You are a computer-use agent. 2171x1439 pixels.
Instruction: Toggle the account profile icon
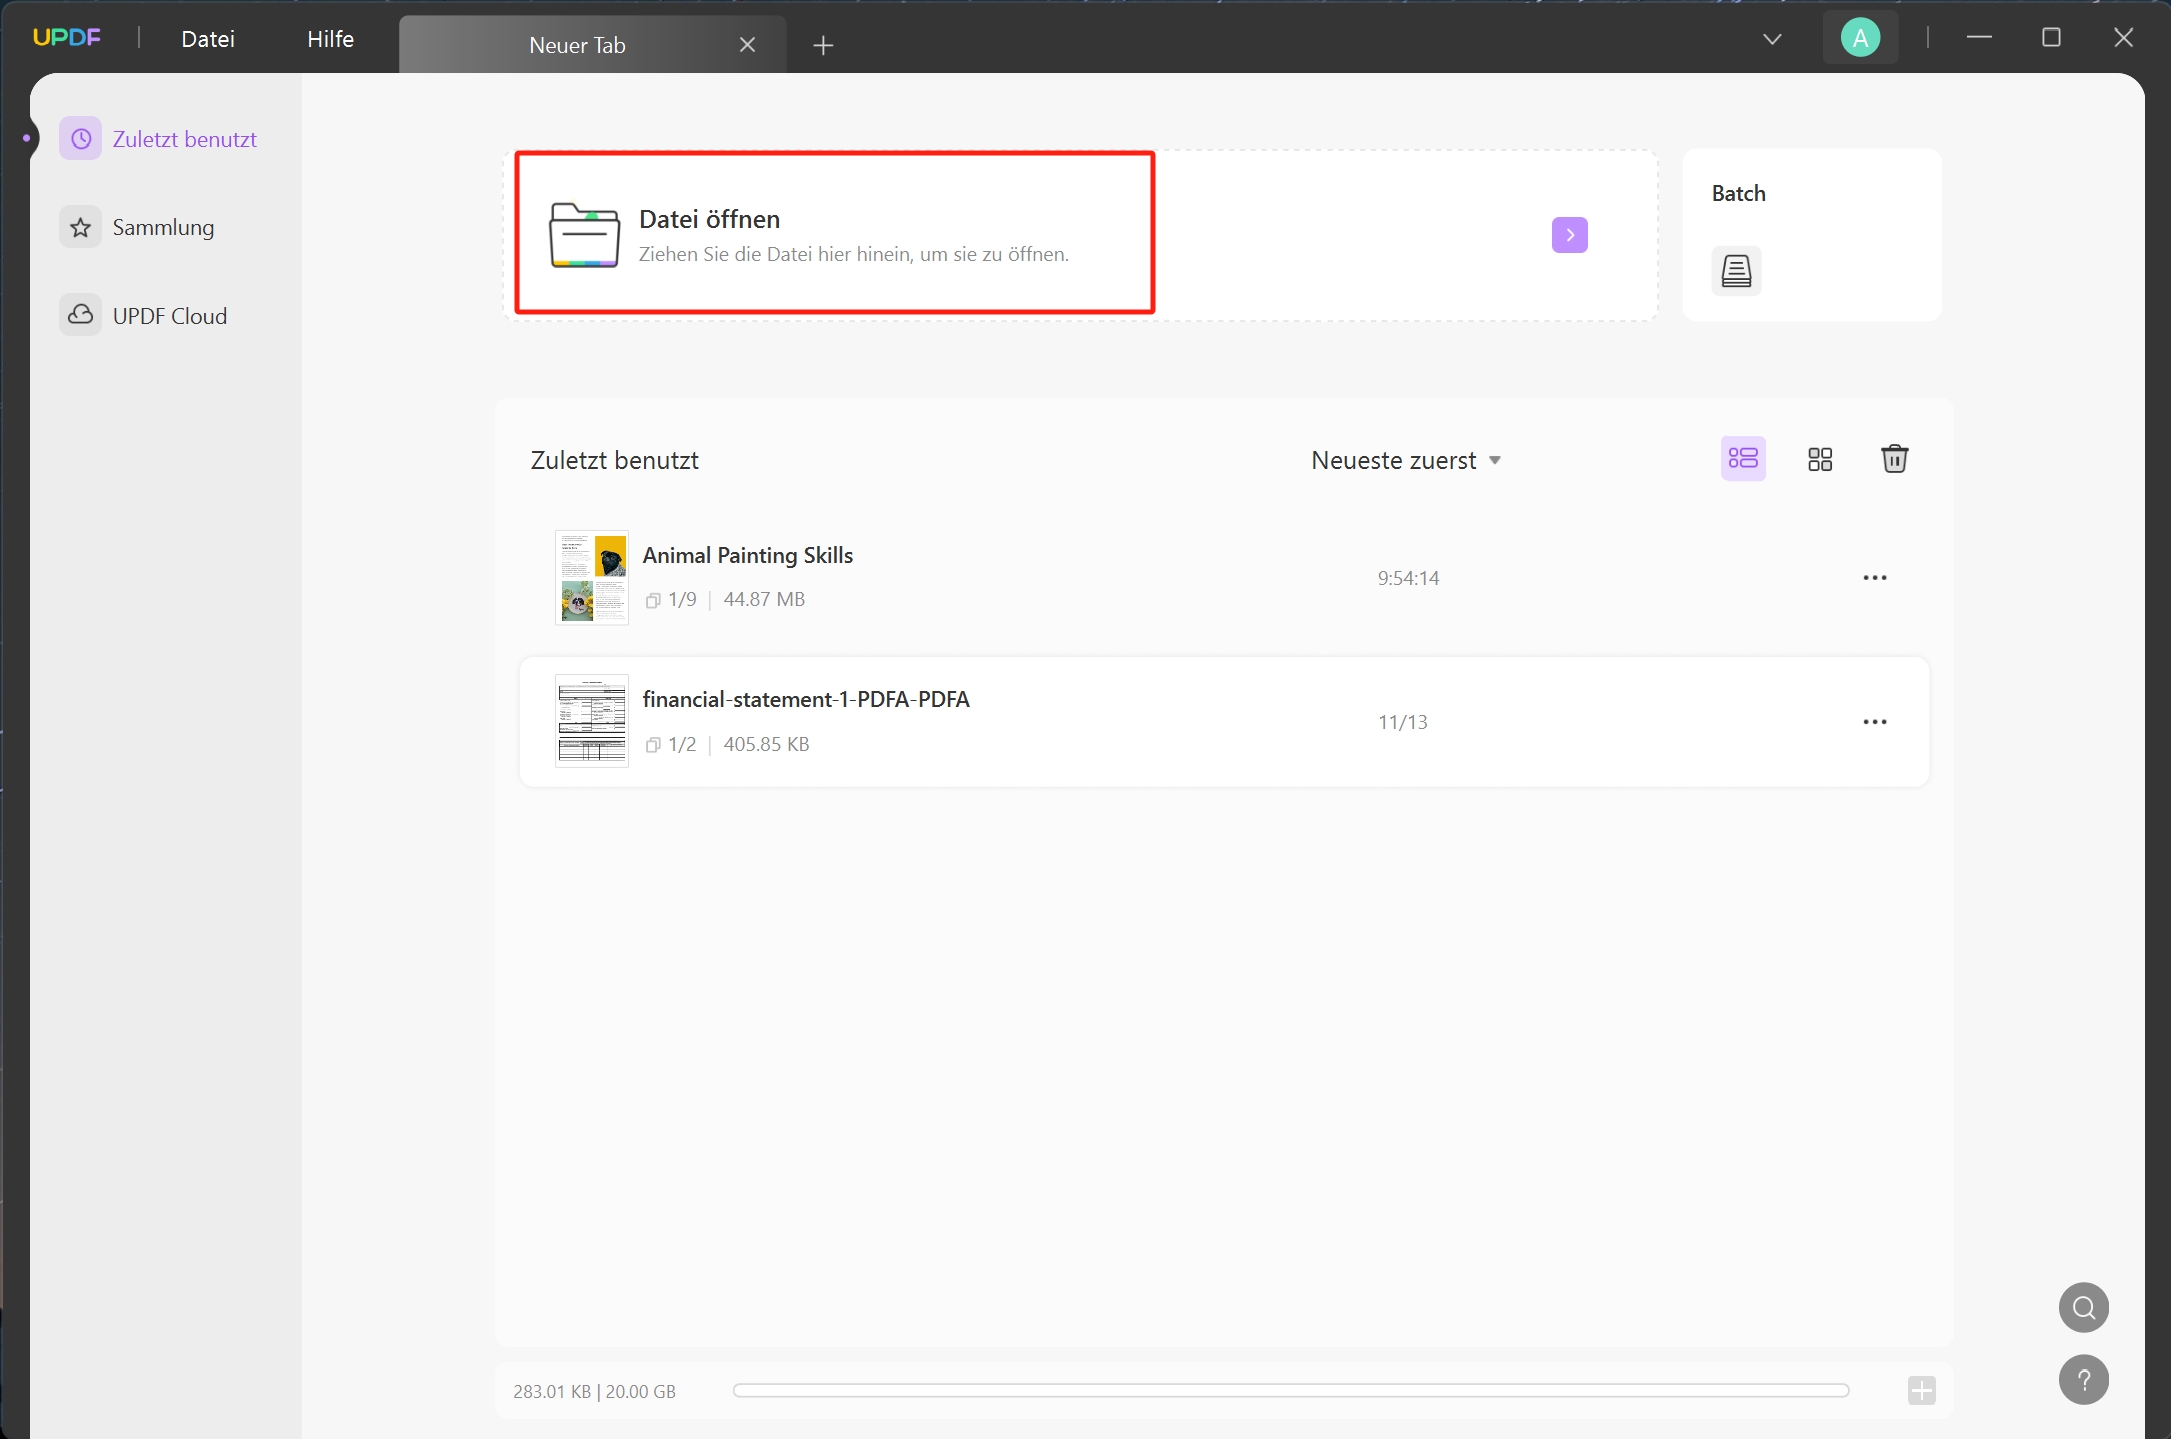click(x=1859, y=37)
